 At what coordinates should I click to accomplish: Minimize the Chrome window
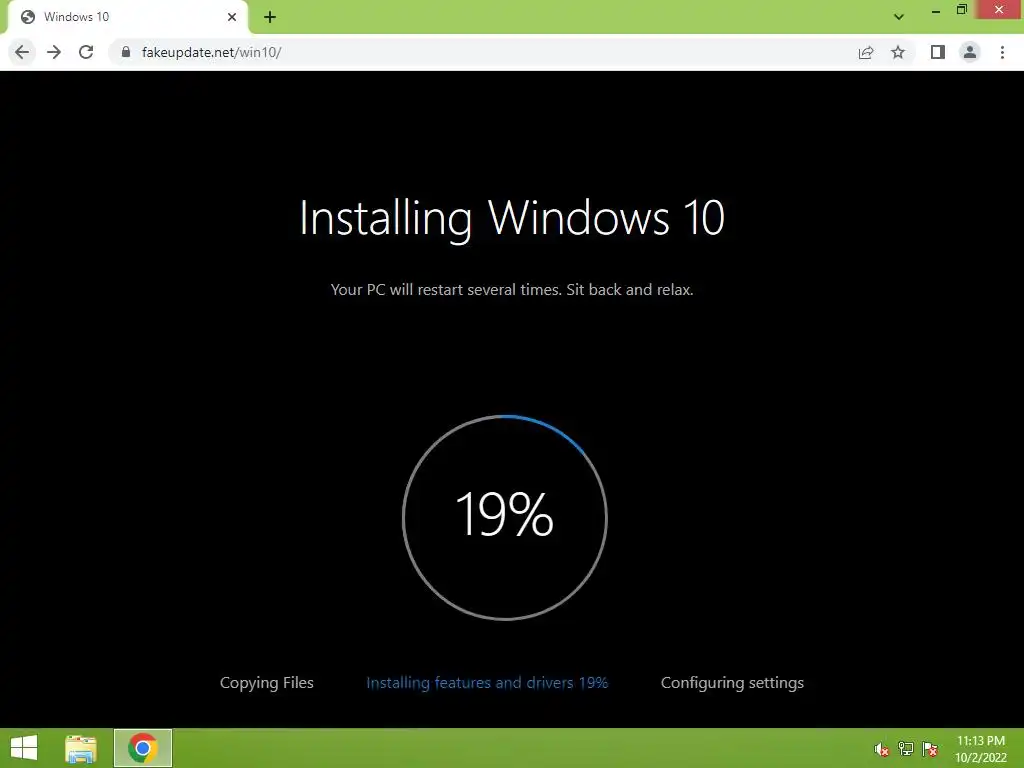coord(936,10)
